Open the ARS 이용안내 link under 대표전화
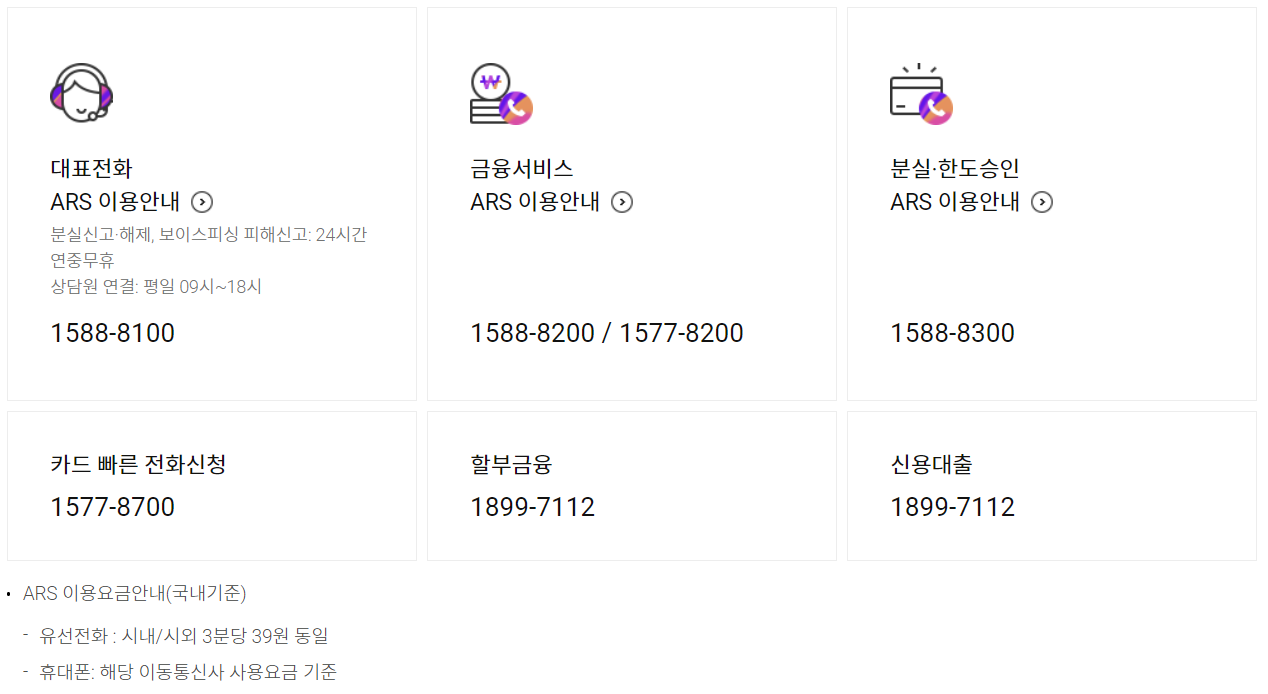The width and height of the screenshot is (1268, 694). tap(115, 202)
